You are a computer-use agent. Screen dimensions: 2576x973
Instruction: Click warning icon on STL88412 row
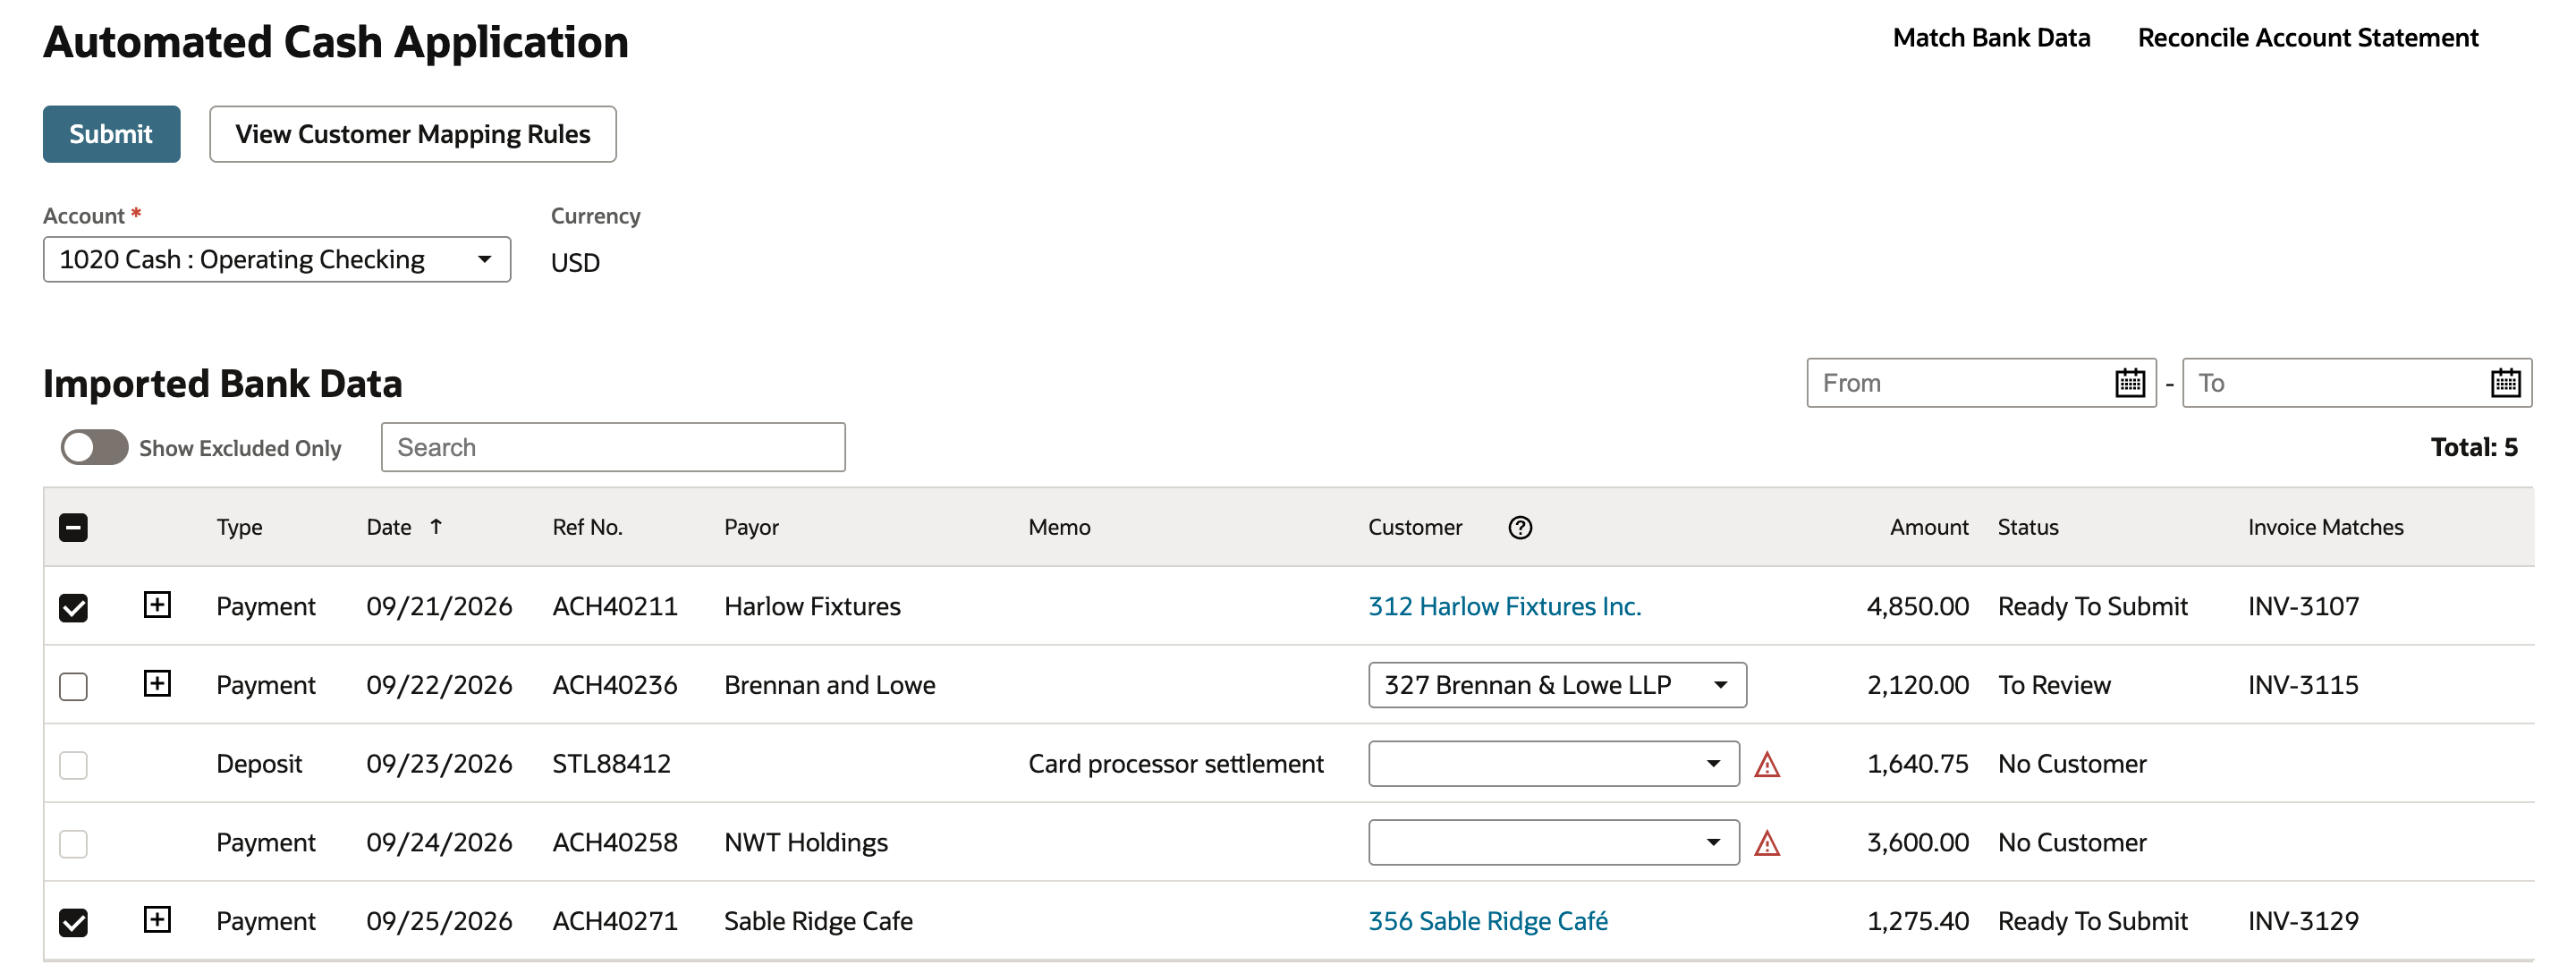point(1766,765)
